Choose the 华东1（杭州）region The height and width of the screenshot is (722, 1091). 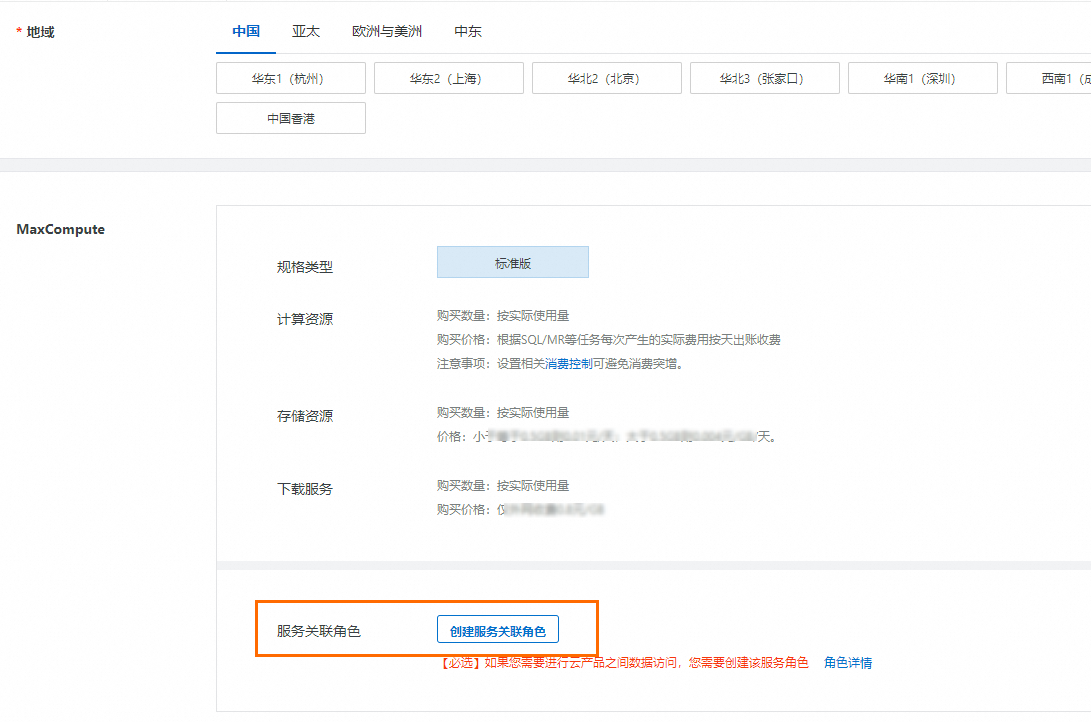290,78
